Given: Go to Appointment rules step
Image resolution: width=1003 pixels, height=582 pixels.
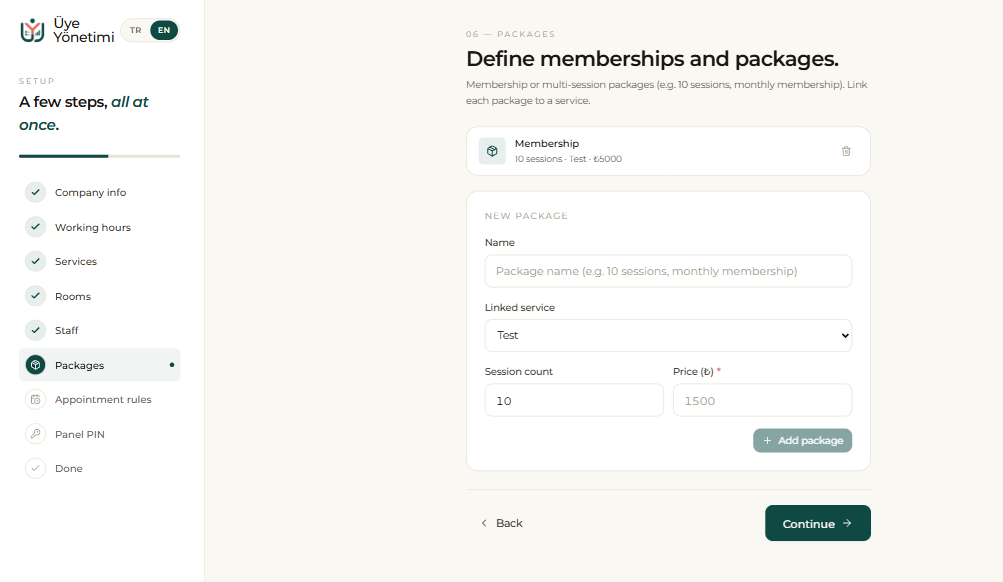Looking at the screenshot, I should click(99, 399).
